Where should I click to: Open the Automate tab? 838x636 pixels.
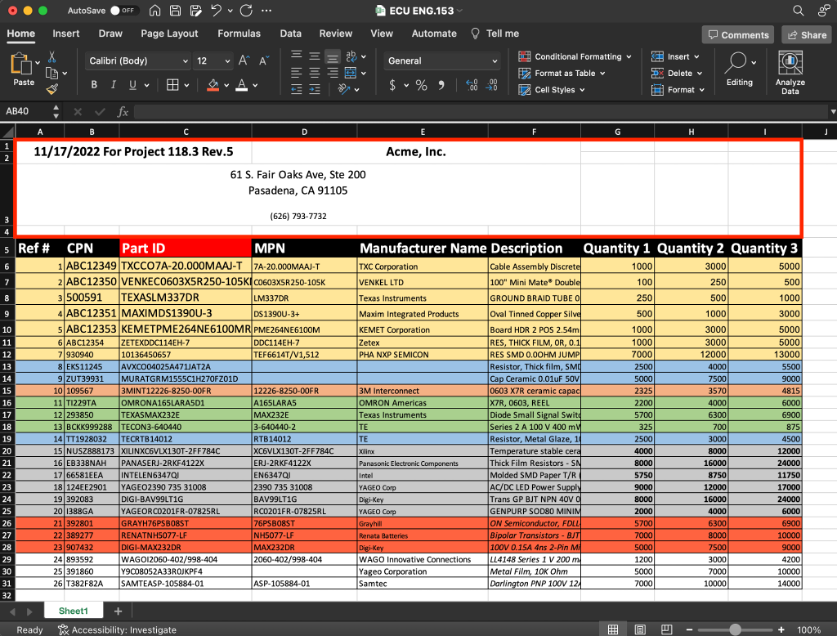tap(434, 34)
